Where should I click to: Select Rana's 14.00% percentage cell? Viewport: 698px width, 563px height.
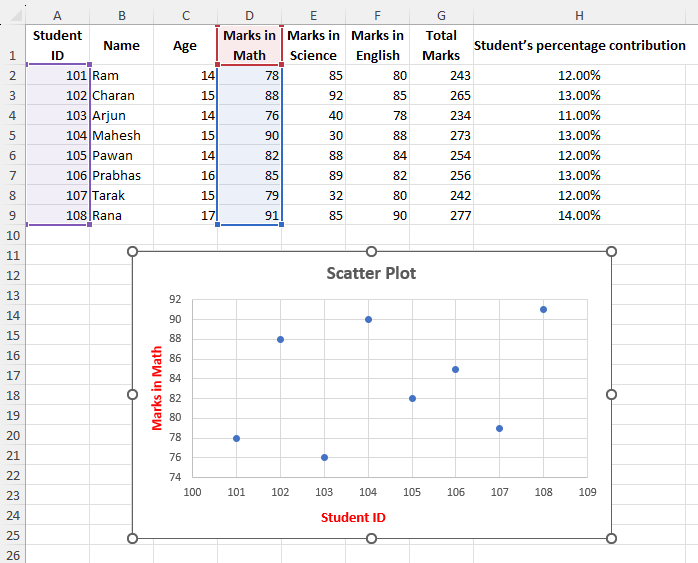[x=580, y=215]
